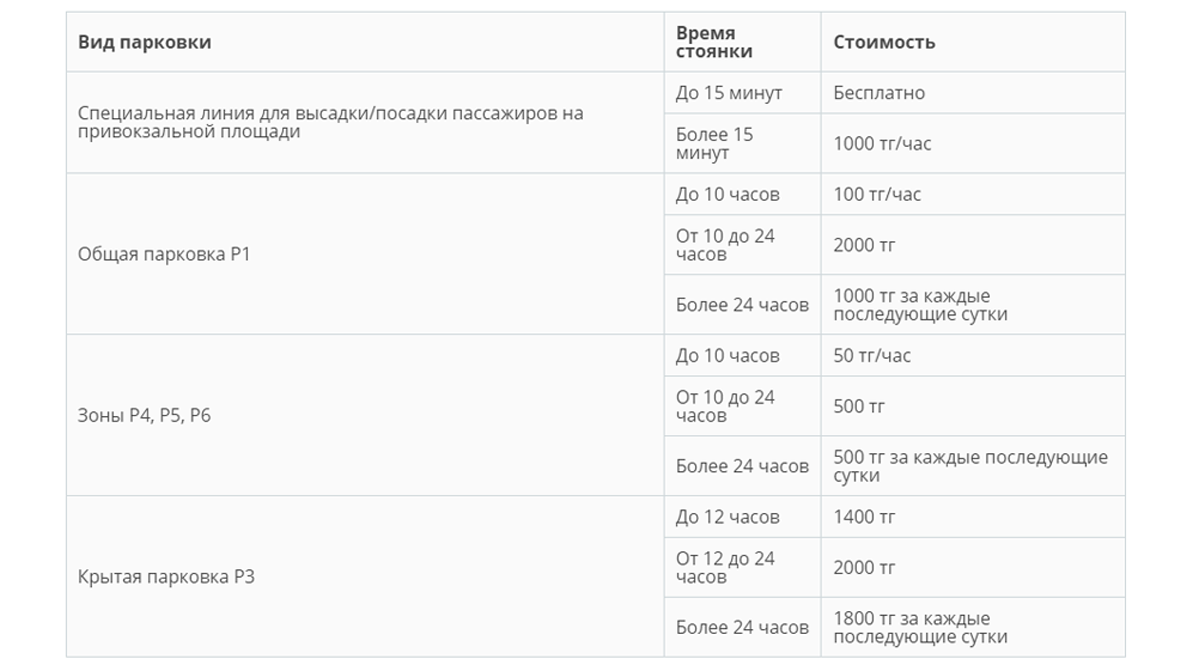This screenshot has height=671, width=1193.
Task: Select '1800 тг за каждые последующие сутки' cell
Action: pos(973,627)
